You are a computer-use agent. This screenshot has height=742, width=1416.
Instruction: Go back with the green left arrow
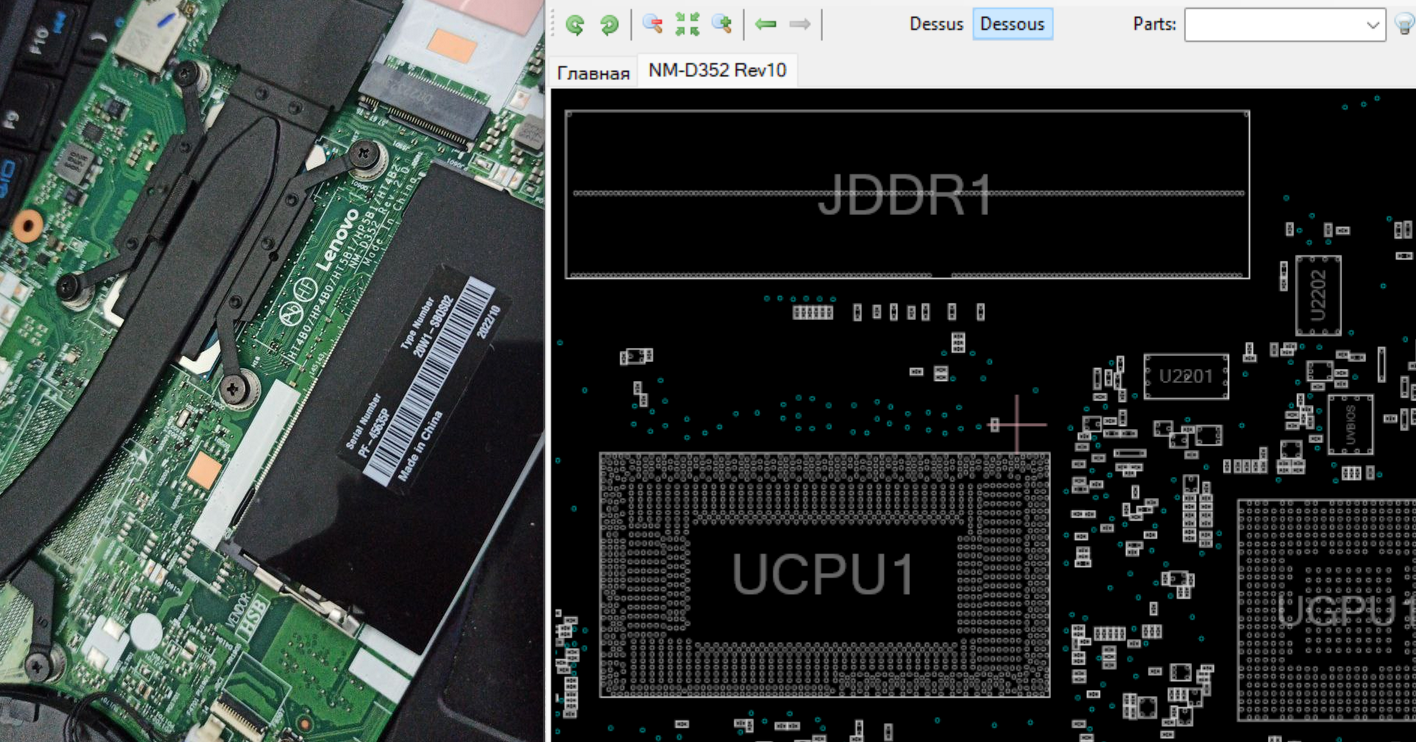pos(766,24)
